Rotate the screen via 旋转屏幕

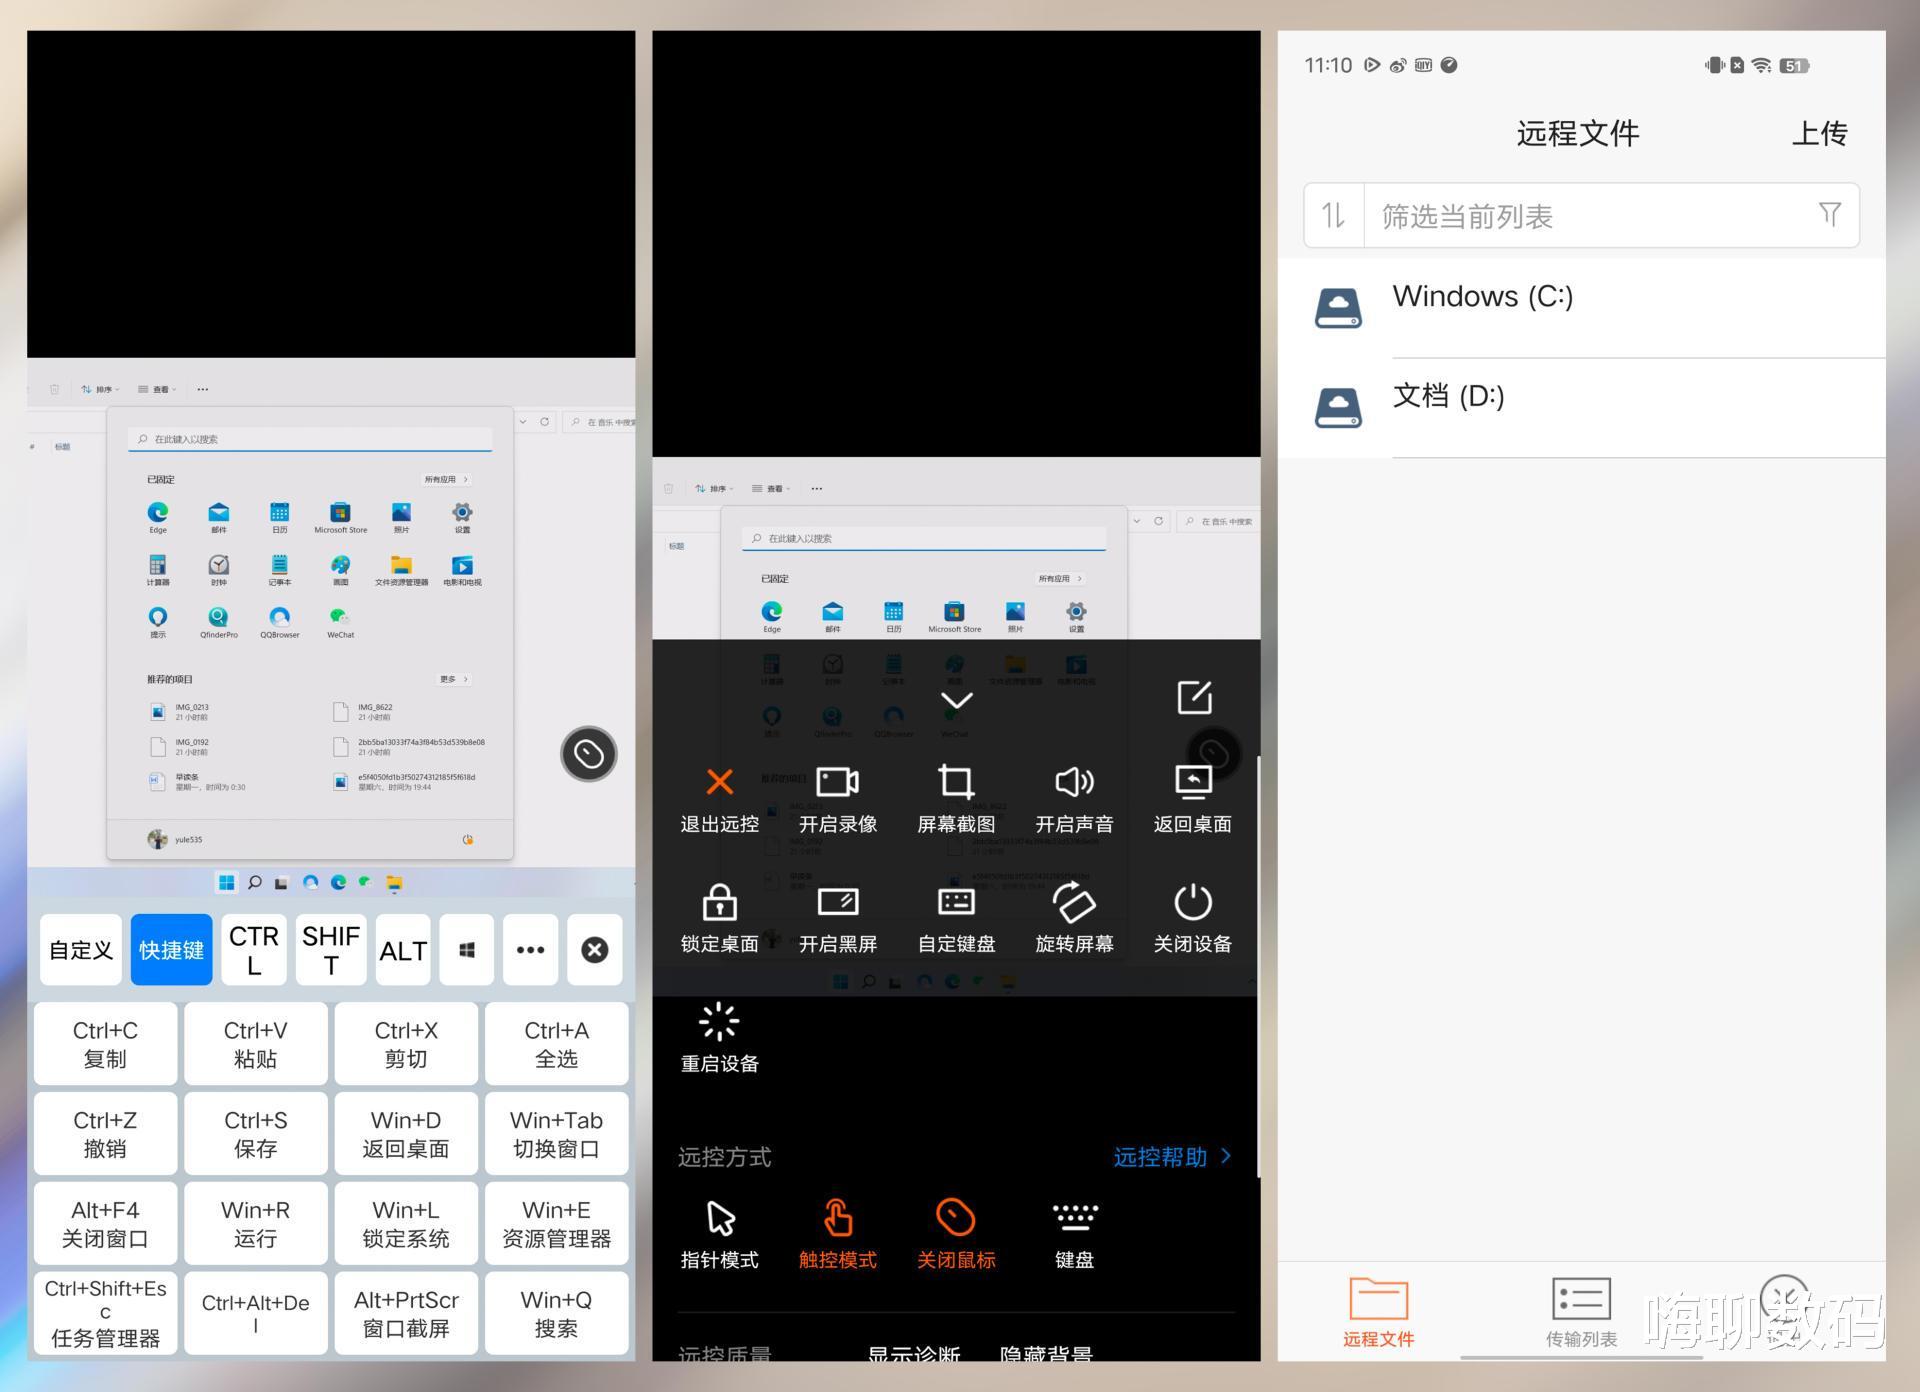pyautogui.click(x=1074, y=902)
